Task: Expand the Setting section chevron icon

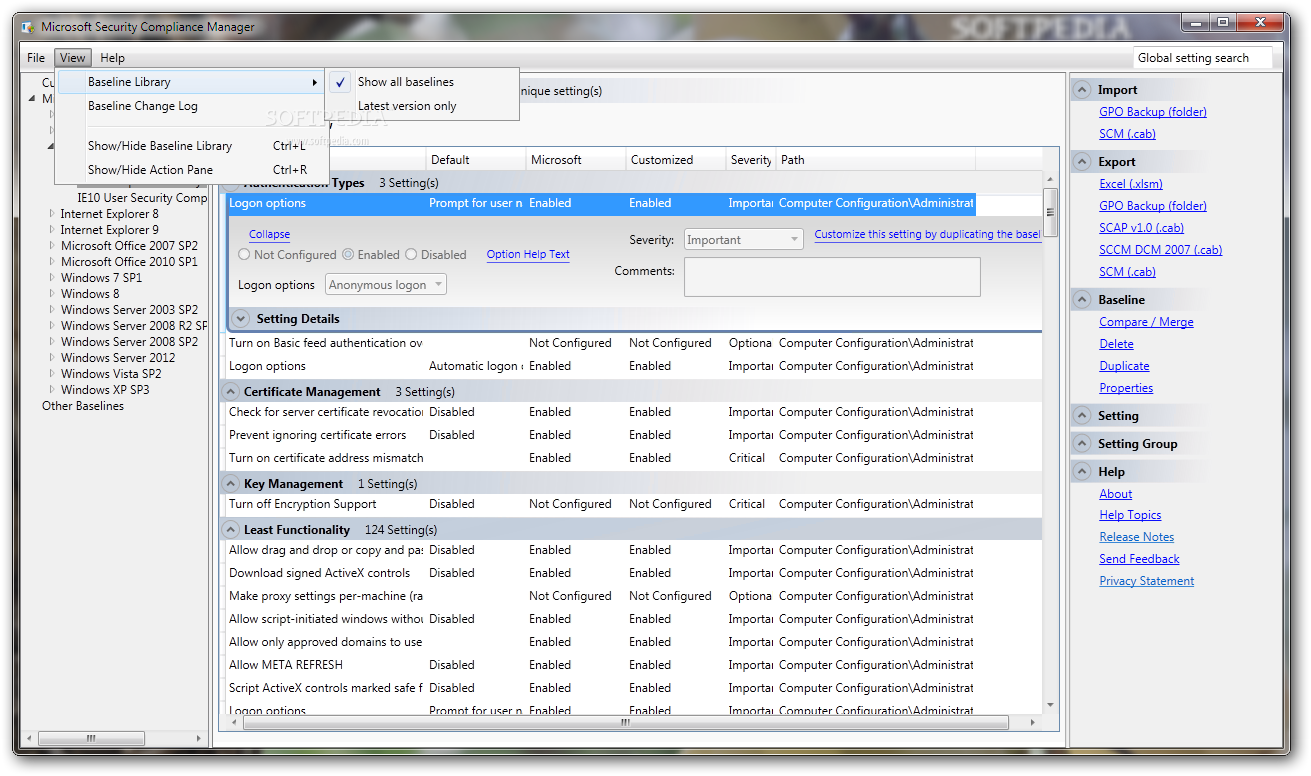Action: coord(1082,416)
